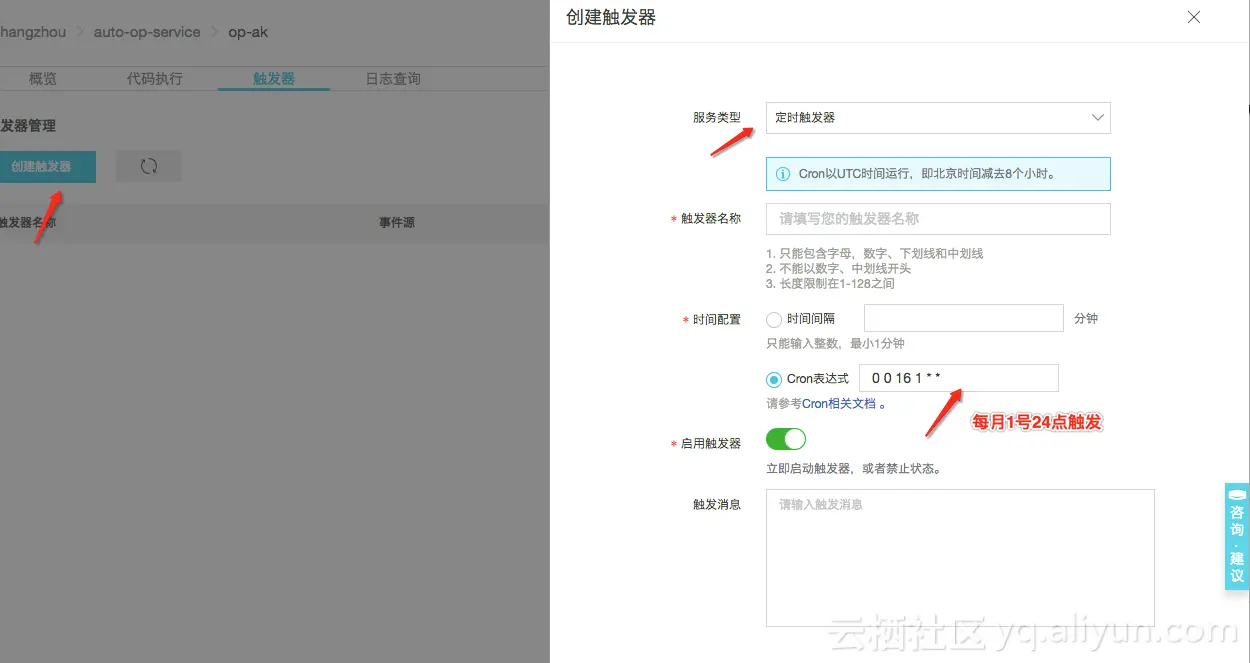Viewport: 1250px width, 663px height.
Task: Open the 服务类型 dropdown showing 定时触发器
Action: pyautogui.click(x=938, y=117)
